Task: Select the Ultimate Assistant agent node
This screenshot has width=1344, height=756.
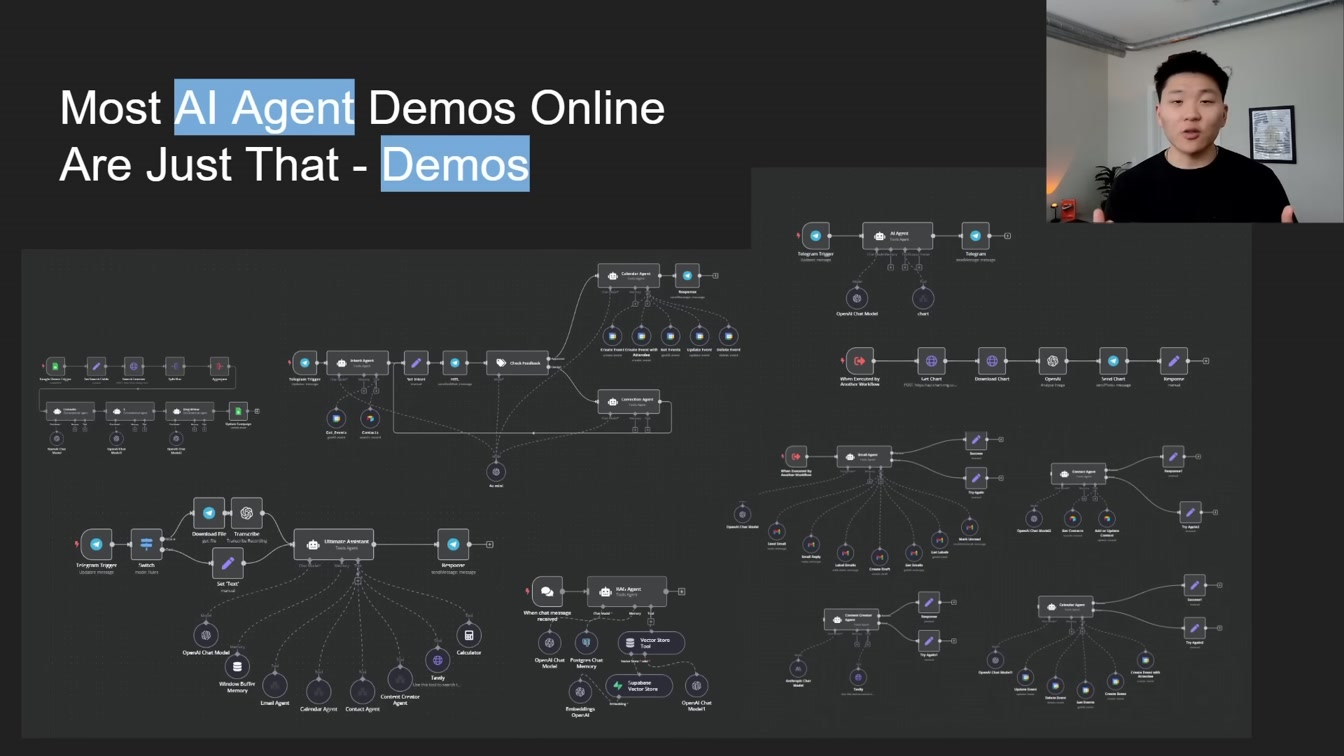Action: pos(334,544)
